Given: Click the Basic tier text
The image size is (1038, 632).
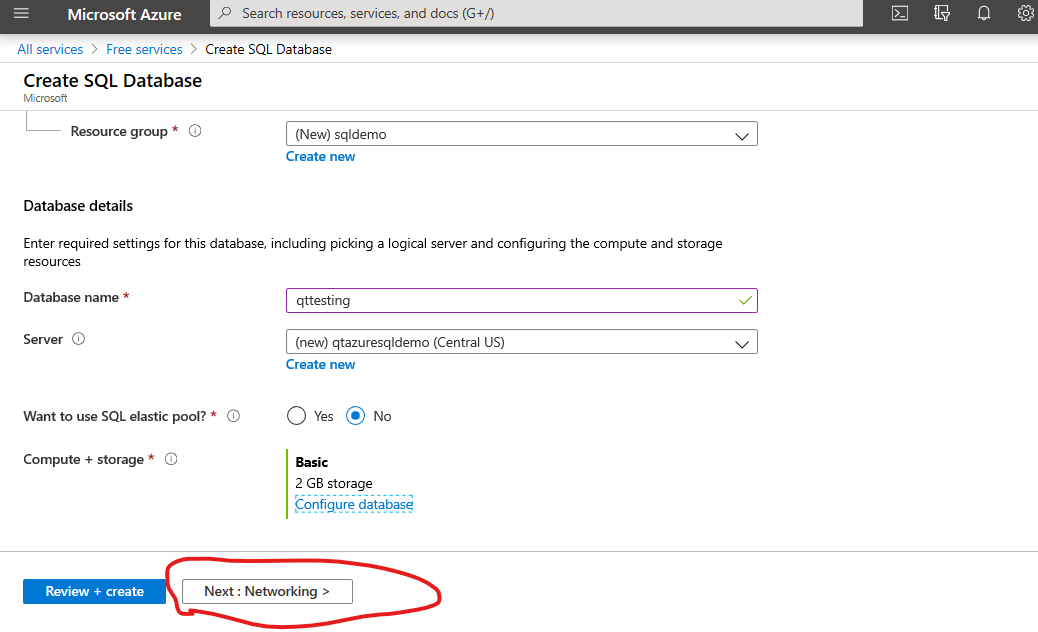Looking at the screenshot, I should click(x=312, y=462).
